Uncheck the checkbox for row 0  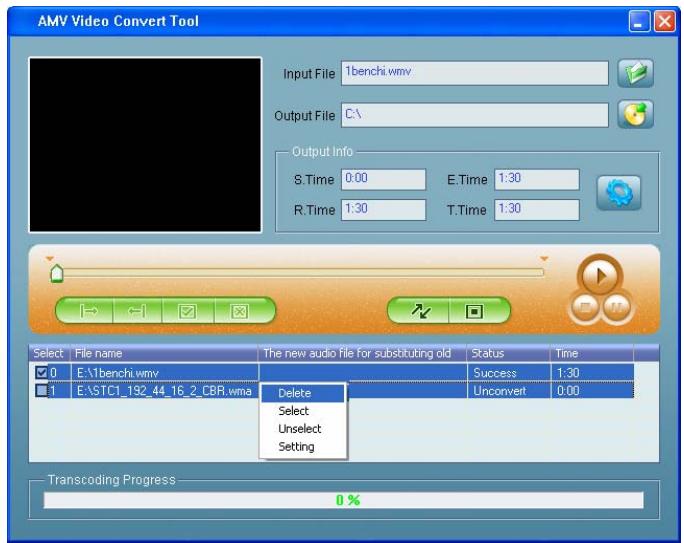click(41, 372)
